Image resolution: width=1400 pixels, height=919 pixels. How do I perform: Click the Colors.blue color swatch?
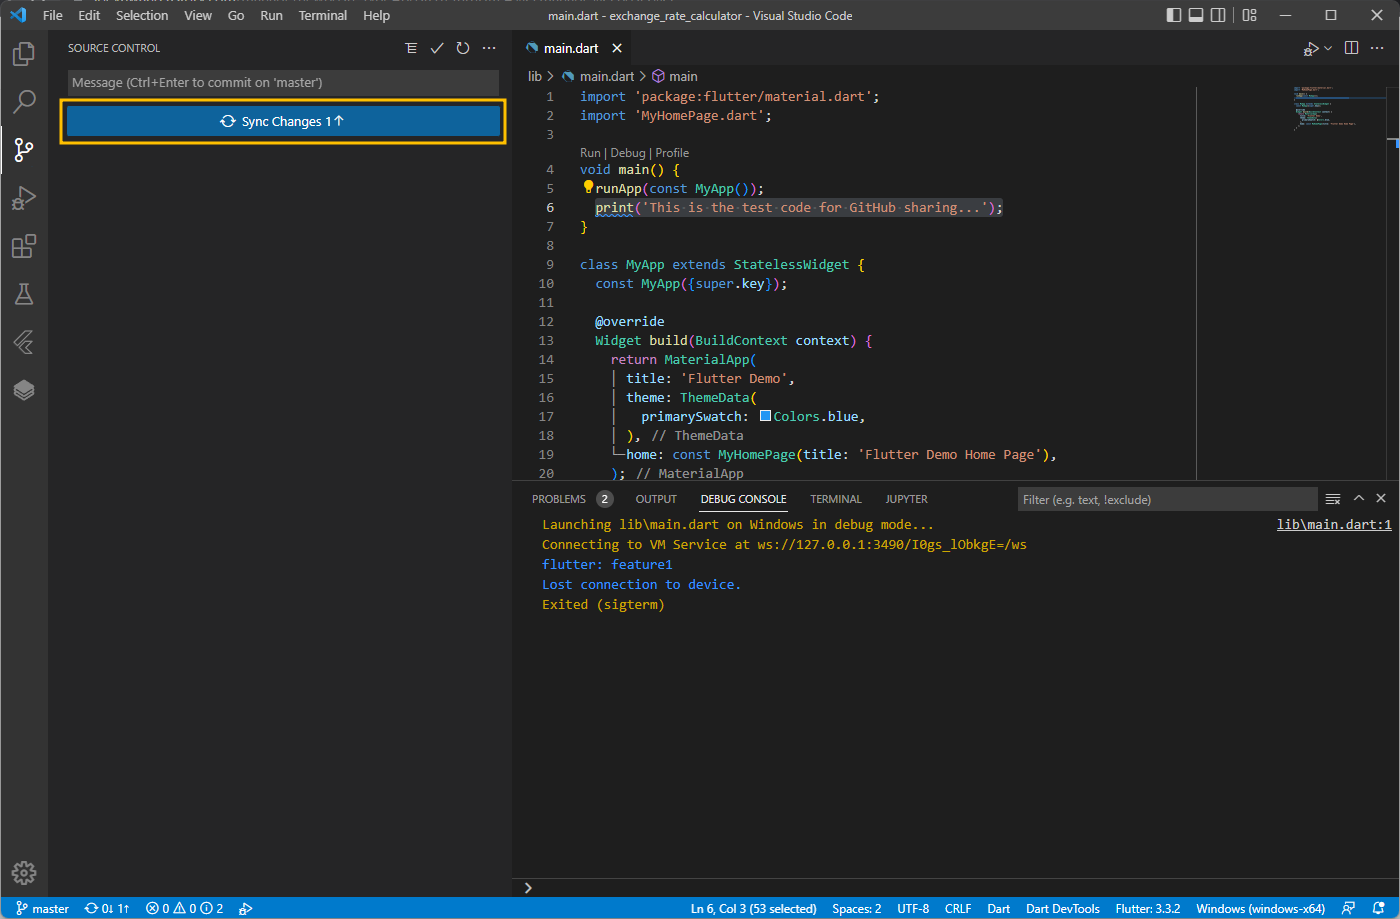coord(765,416)
